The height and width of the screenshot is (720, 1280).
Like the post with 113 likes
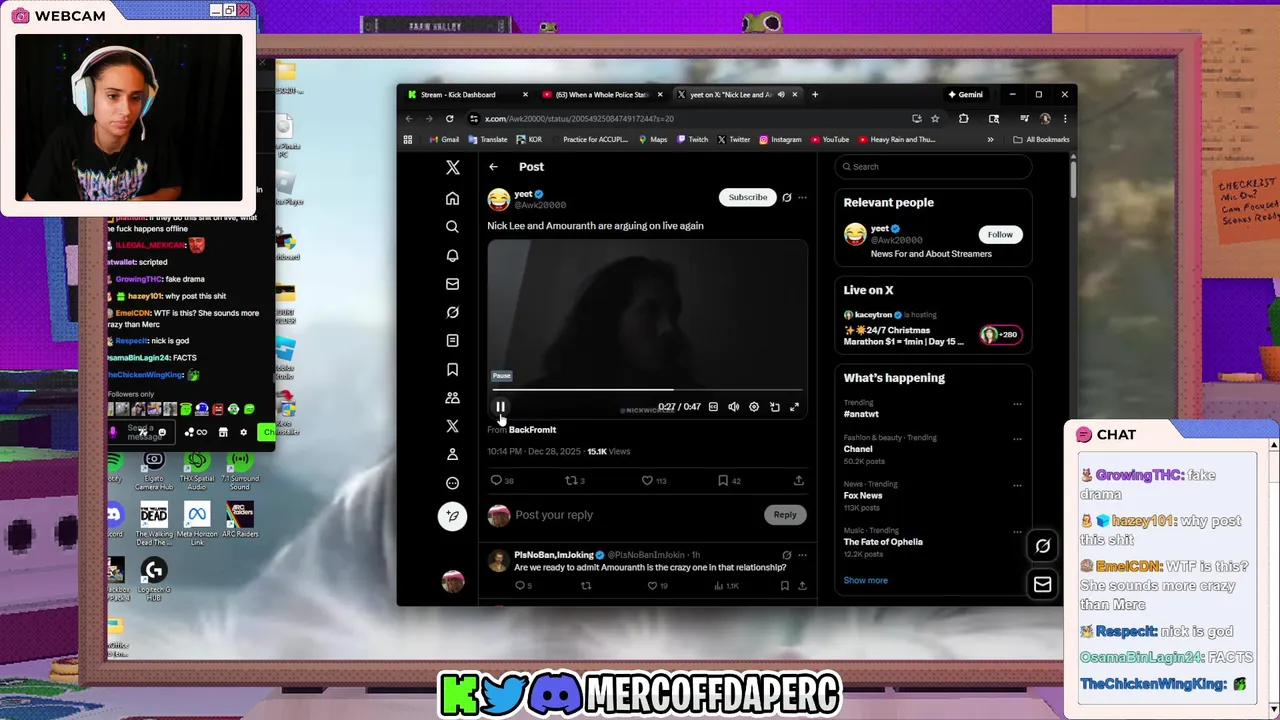[654, 480]
